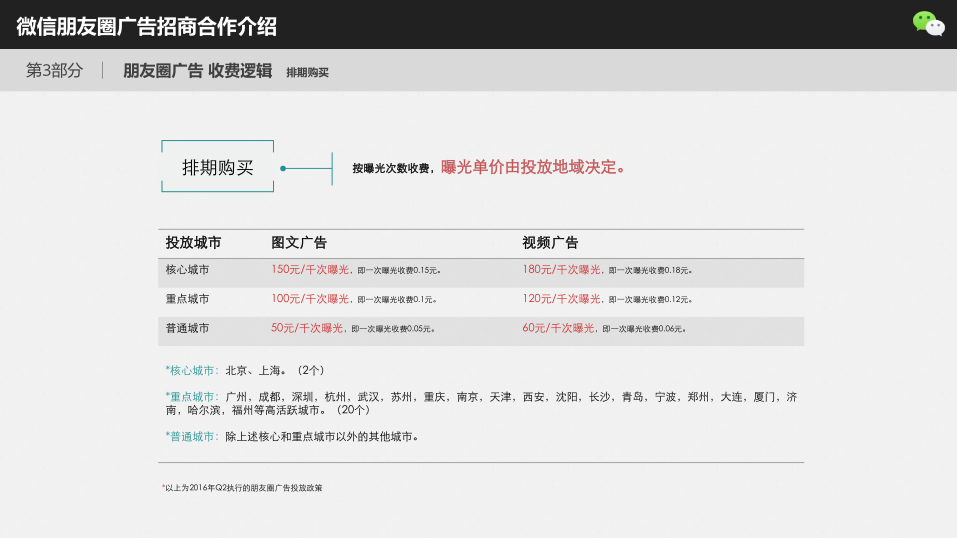Click the bordered 排期购买 box
This screenshot has width=957, height=538.
(x=217, y=167)
